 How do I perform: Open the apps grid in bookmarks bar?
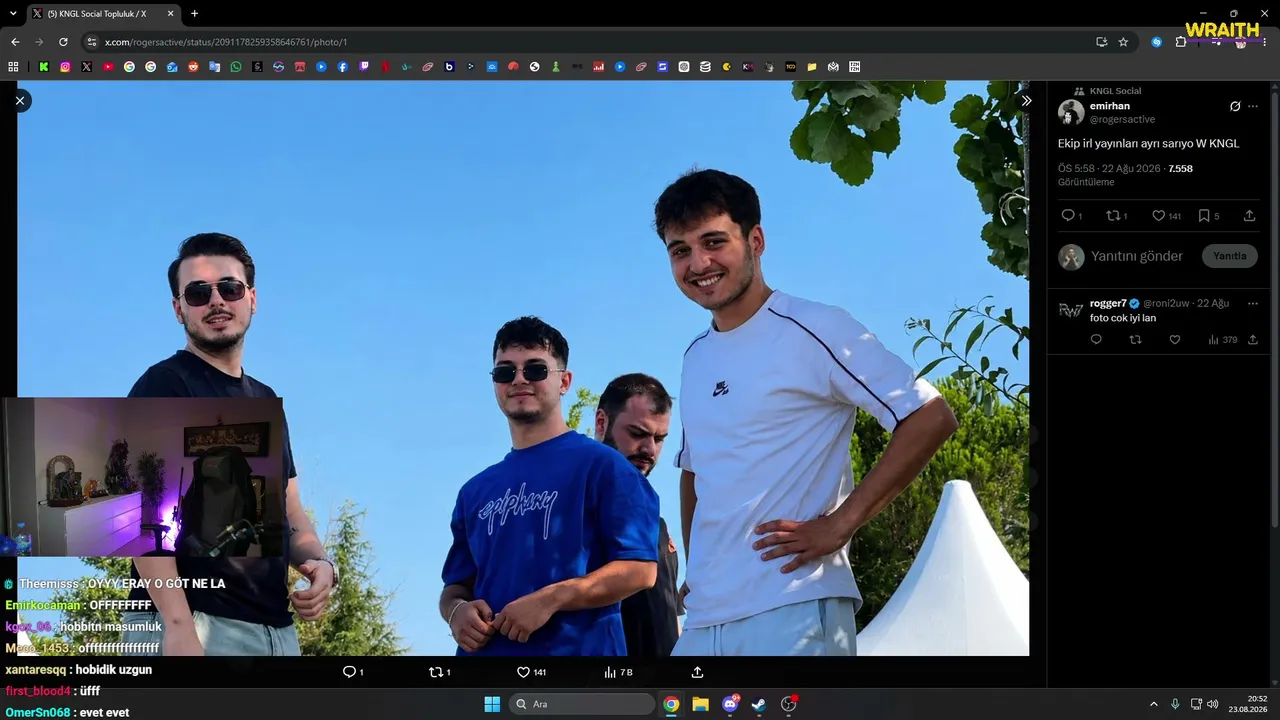(x=13, y=67)
